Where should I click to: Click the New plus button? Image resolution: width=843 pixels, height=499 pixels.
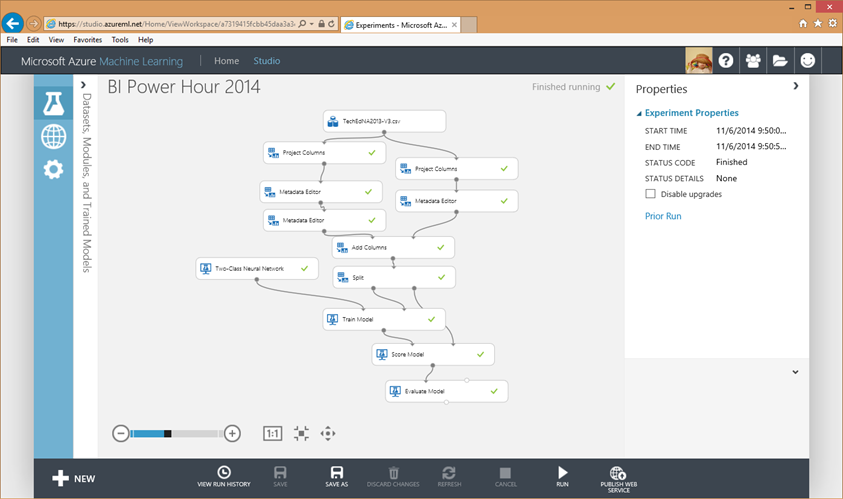point(74,478)
